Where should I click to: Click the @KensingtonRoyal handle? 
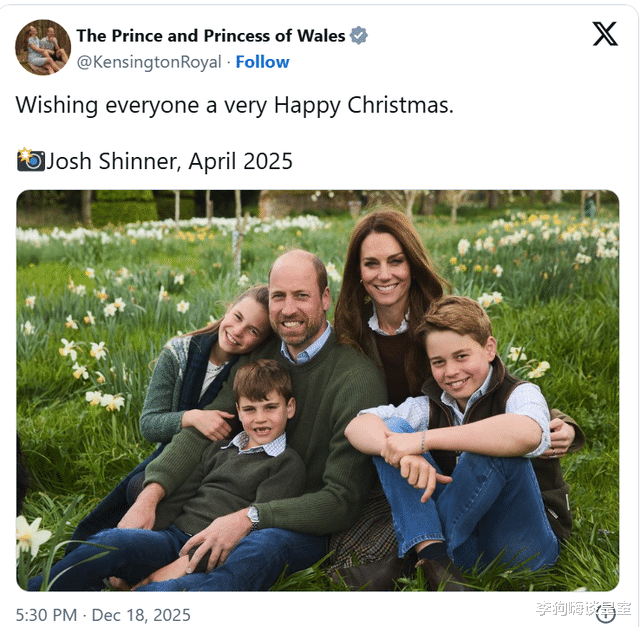[150, 62]
